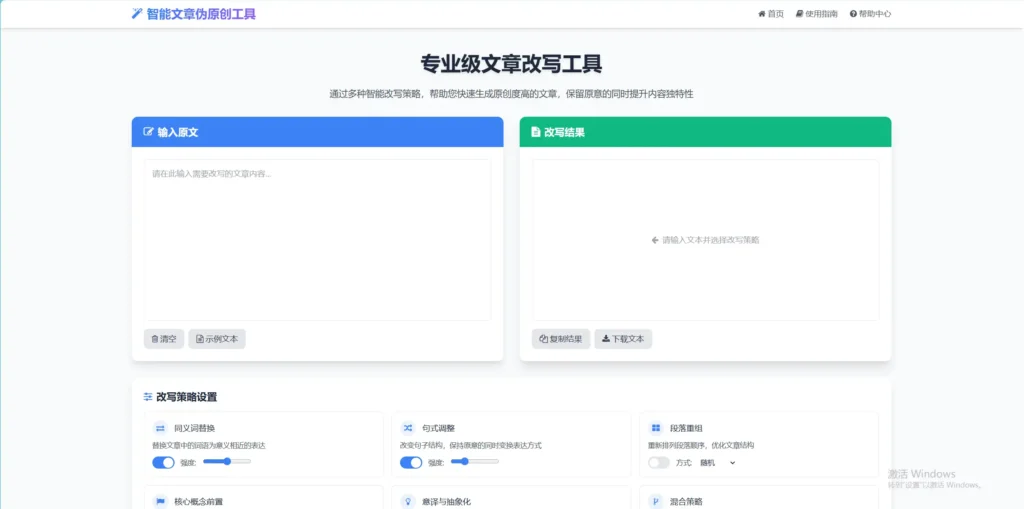
Task: Open 首页 in the top navigation
Action: (x=771, y=14)
